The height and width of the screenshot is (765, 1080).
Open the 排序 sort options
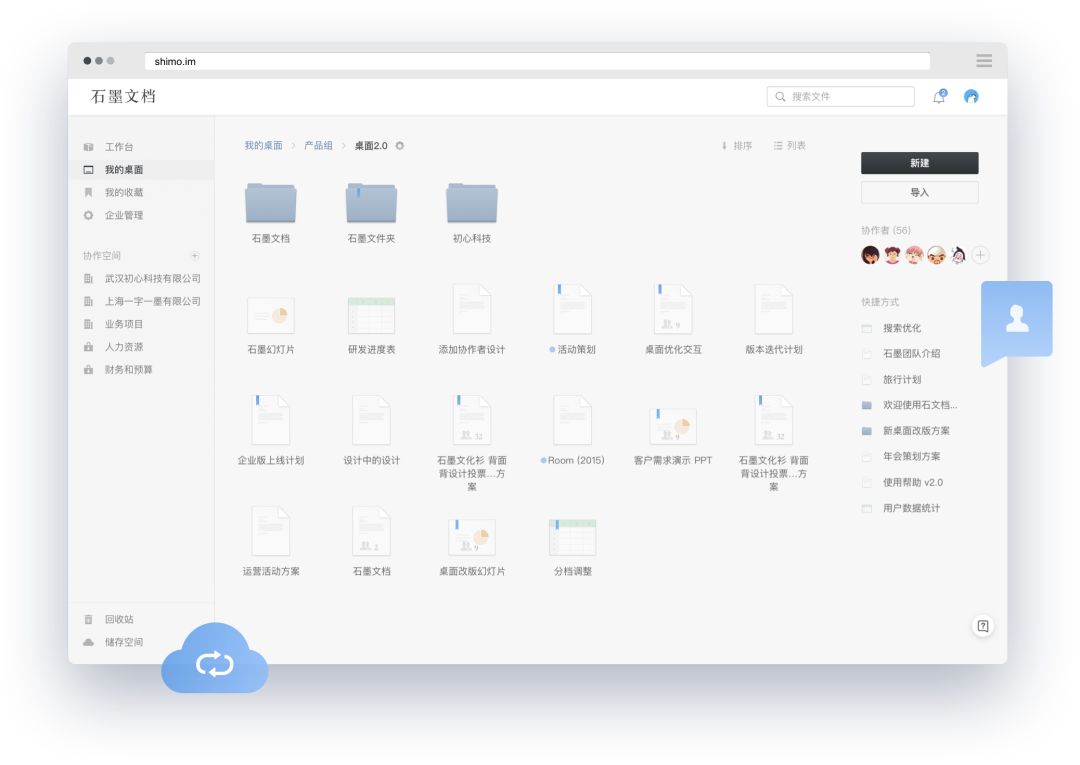(x=737, y=145)
